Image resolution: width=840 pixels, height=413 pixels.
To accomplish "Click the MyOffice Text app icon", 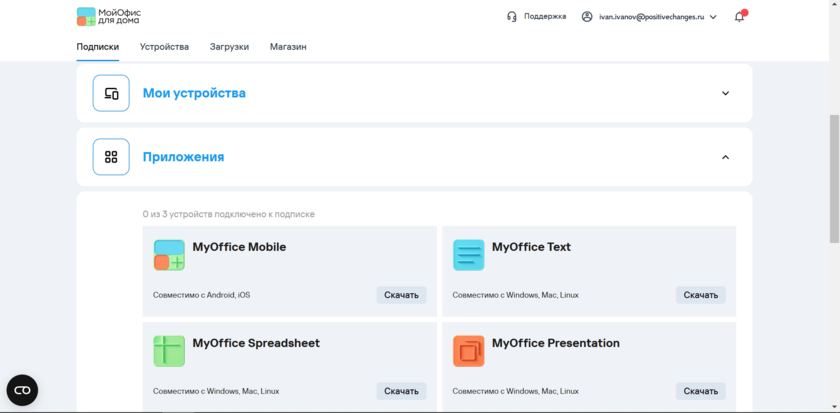I will 468,255.
